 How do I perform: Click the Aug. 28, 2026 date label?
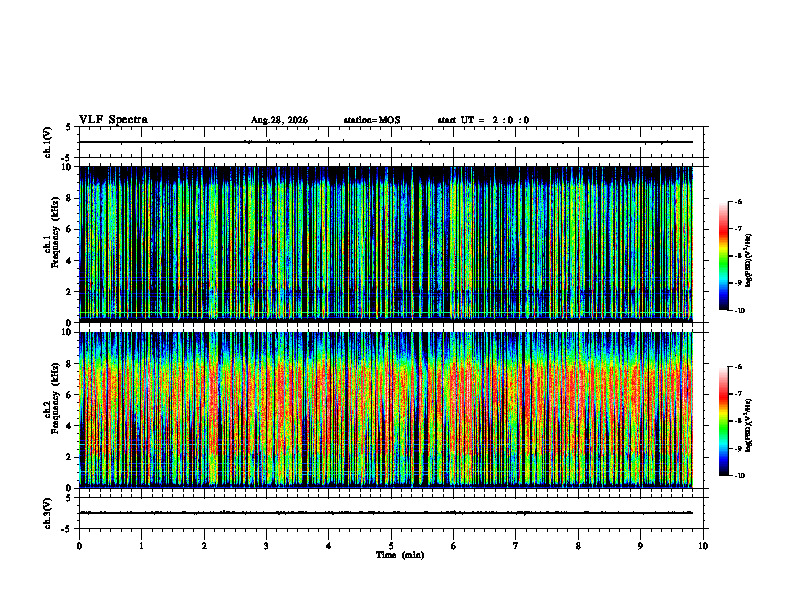click(x=279, y=120)
